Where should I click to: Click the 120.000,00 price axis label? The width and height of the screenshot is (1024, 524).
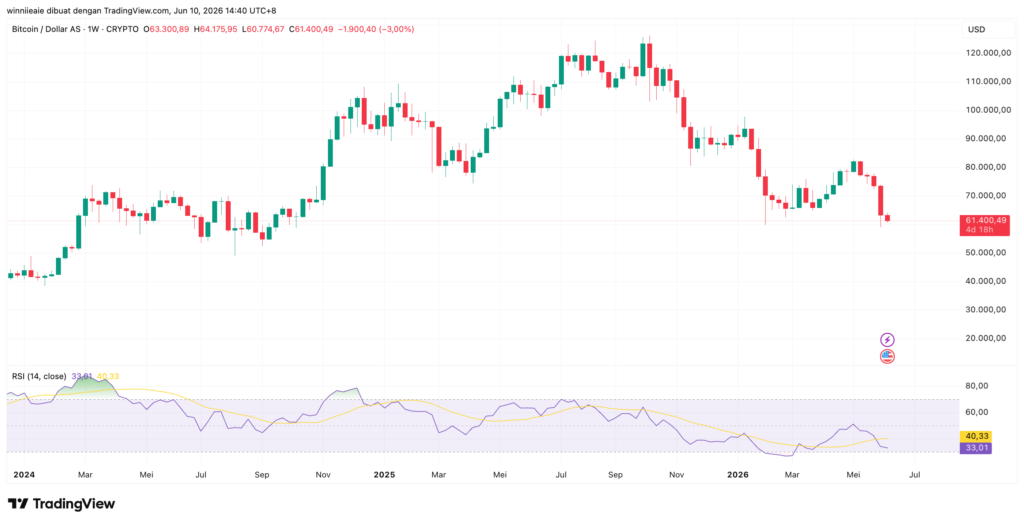(x=988, y=53)
